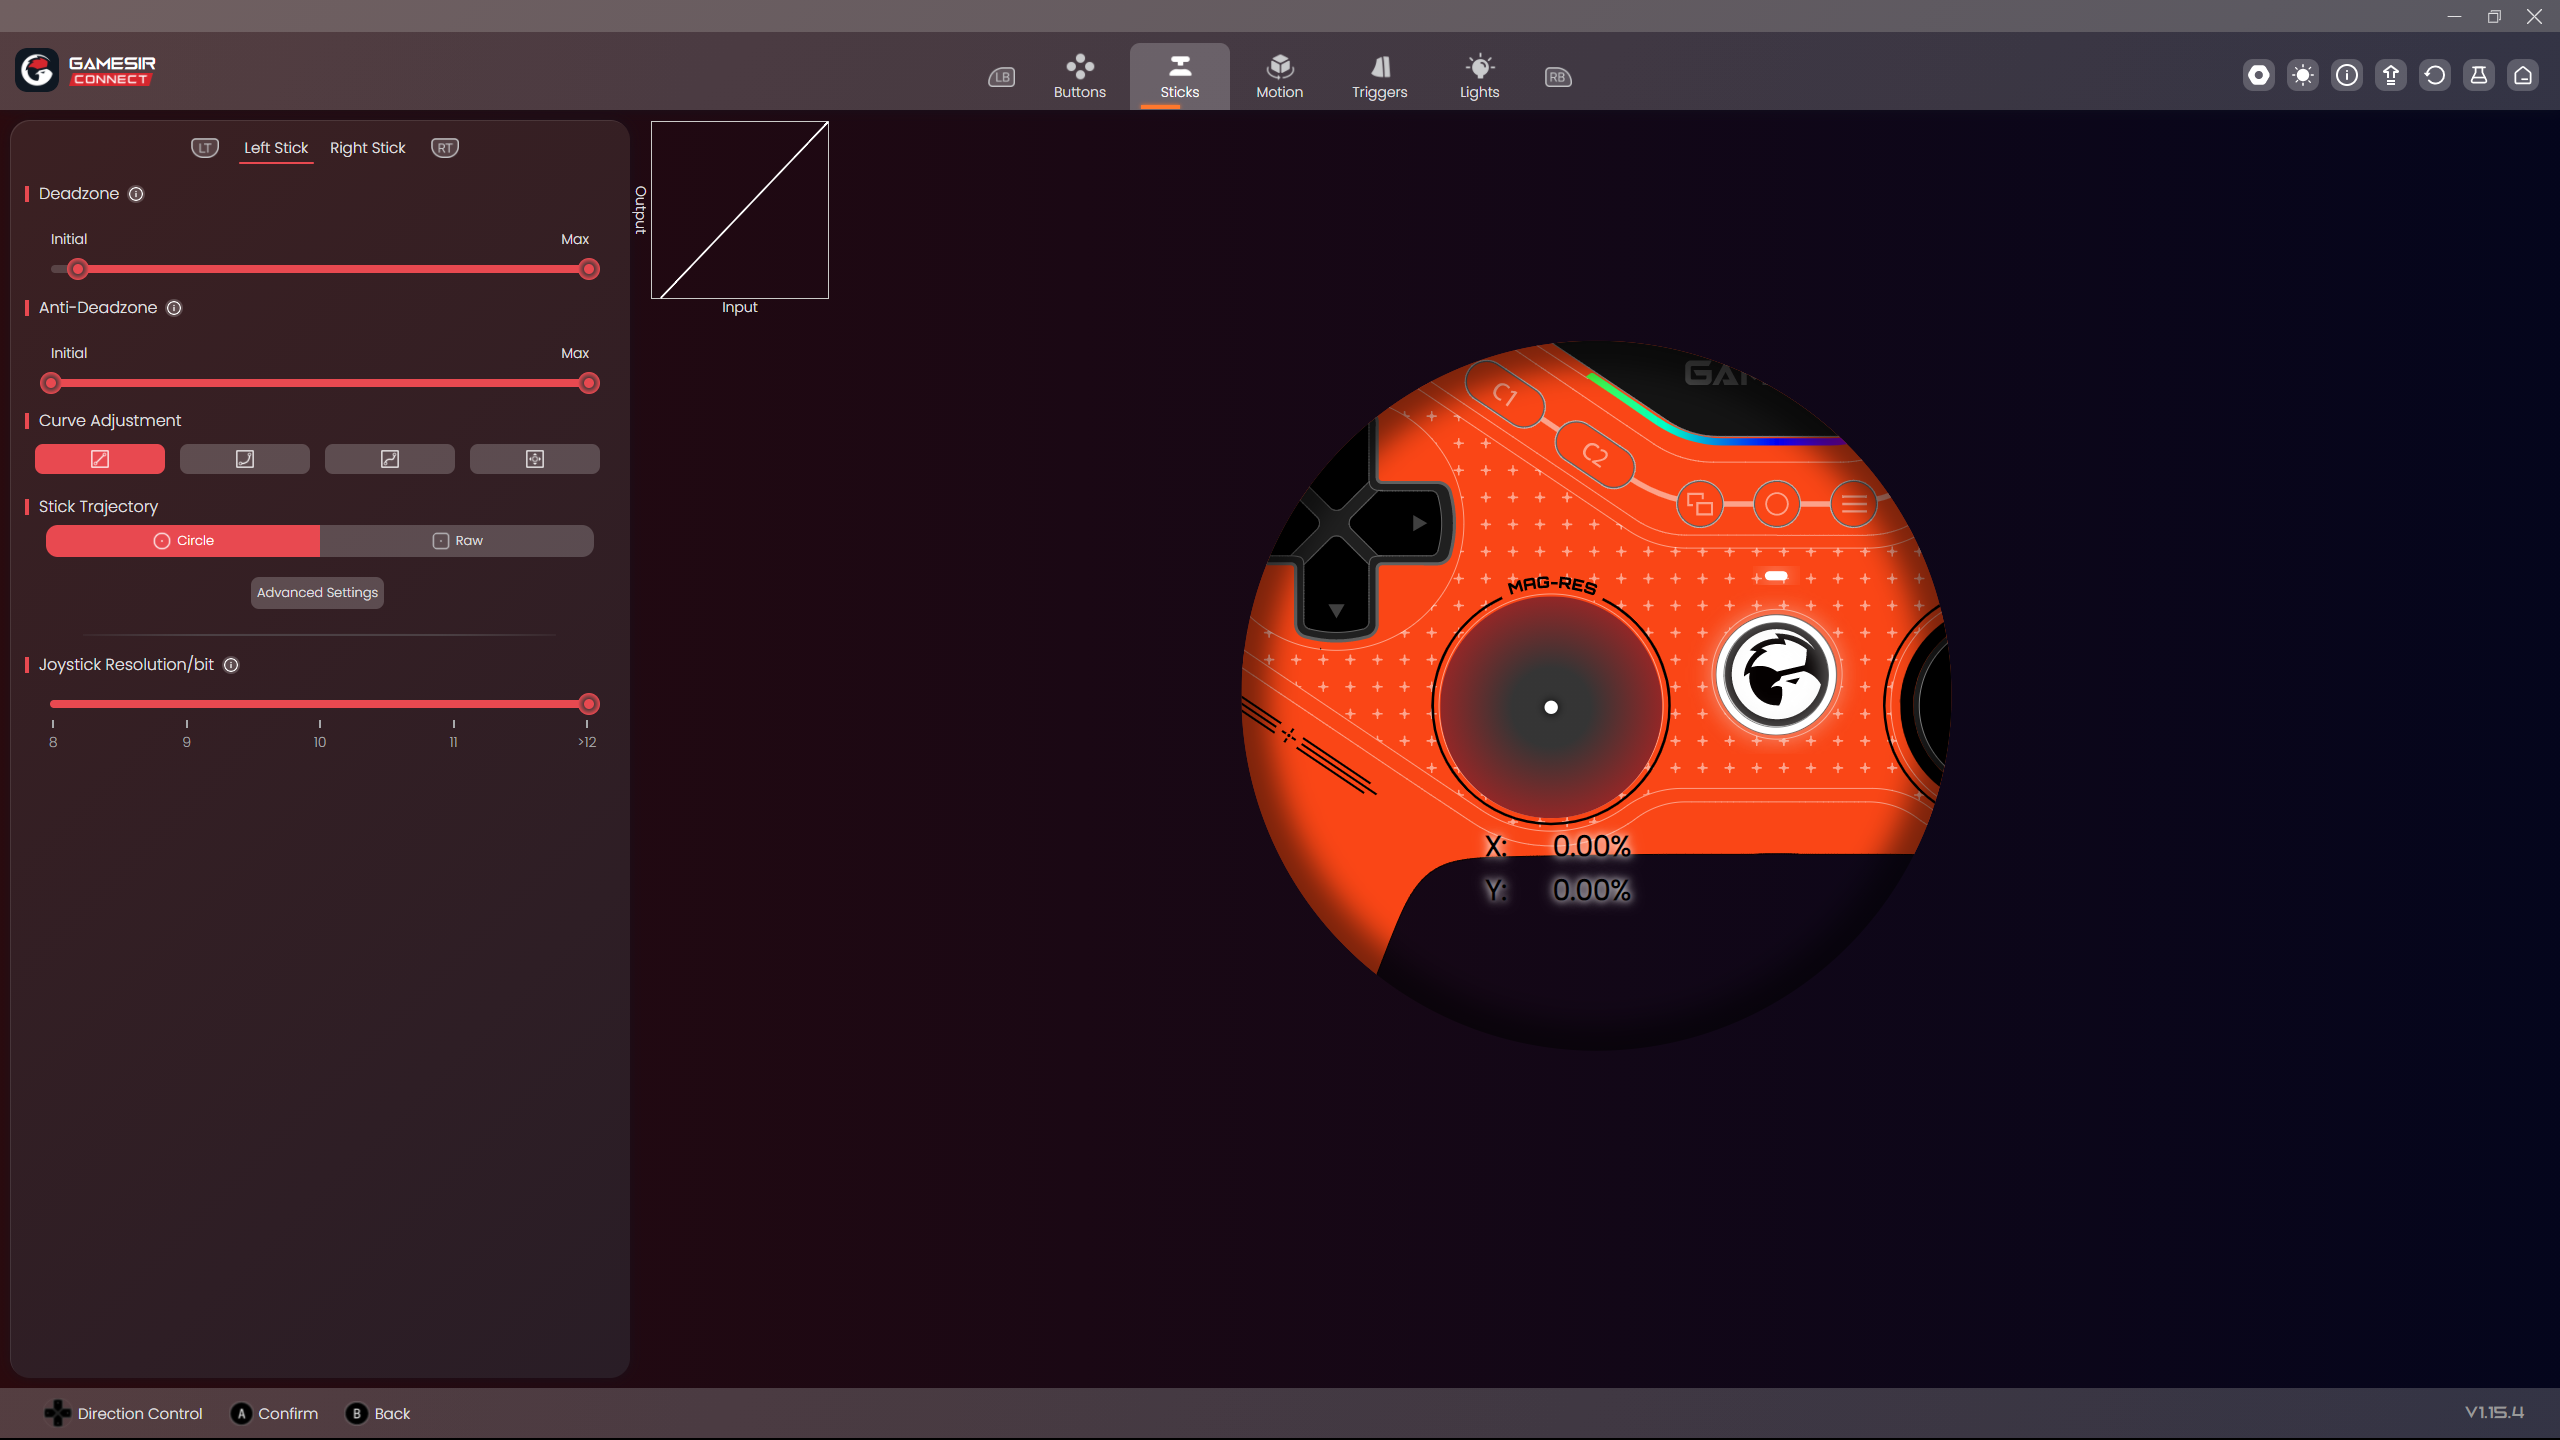Viewport: 2560px width, 1440px height.
Task: Go to the Lights tab
Action: 1480,77
